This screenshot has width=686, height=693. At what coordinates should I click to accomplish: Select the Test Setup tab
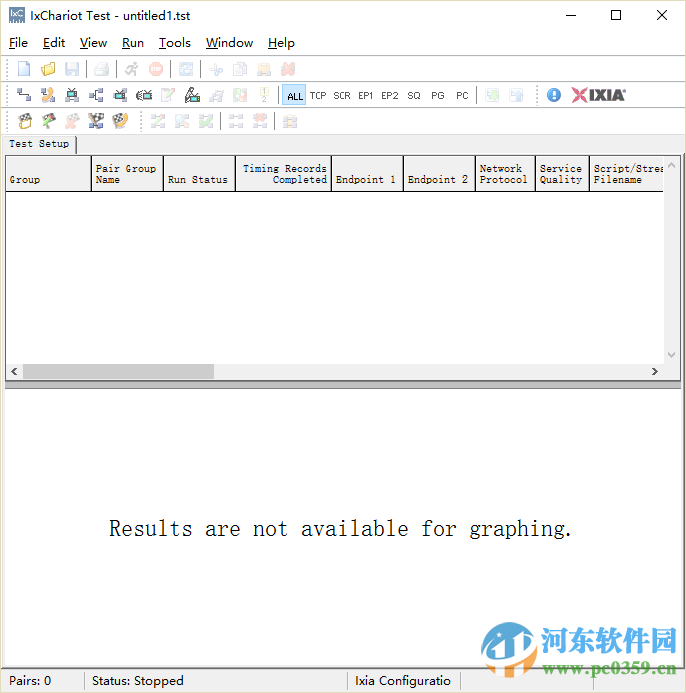pos(39,144)
